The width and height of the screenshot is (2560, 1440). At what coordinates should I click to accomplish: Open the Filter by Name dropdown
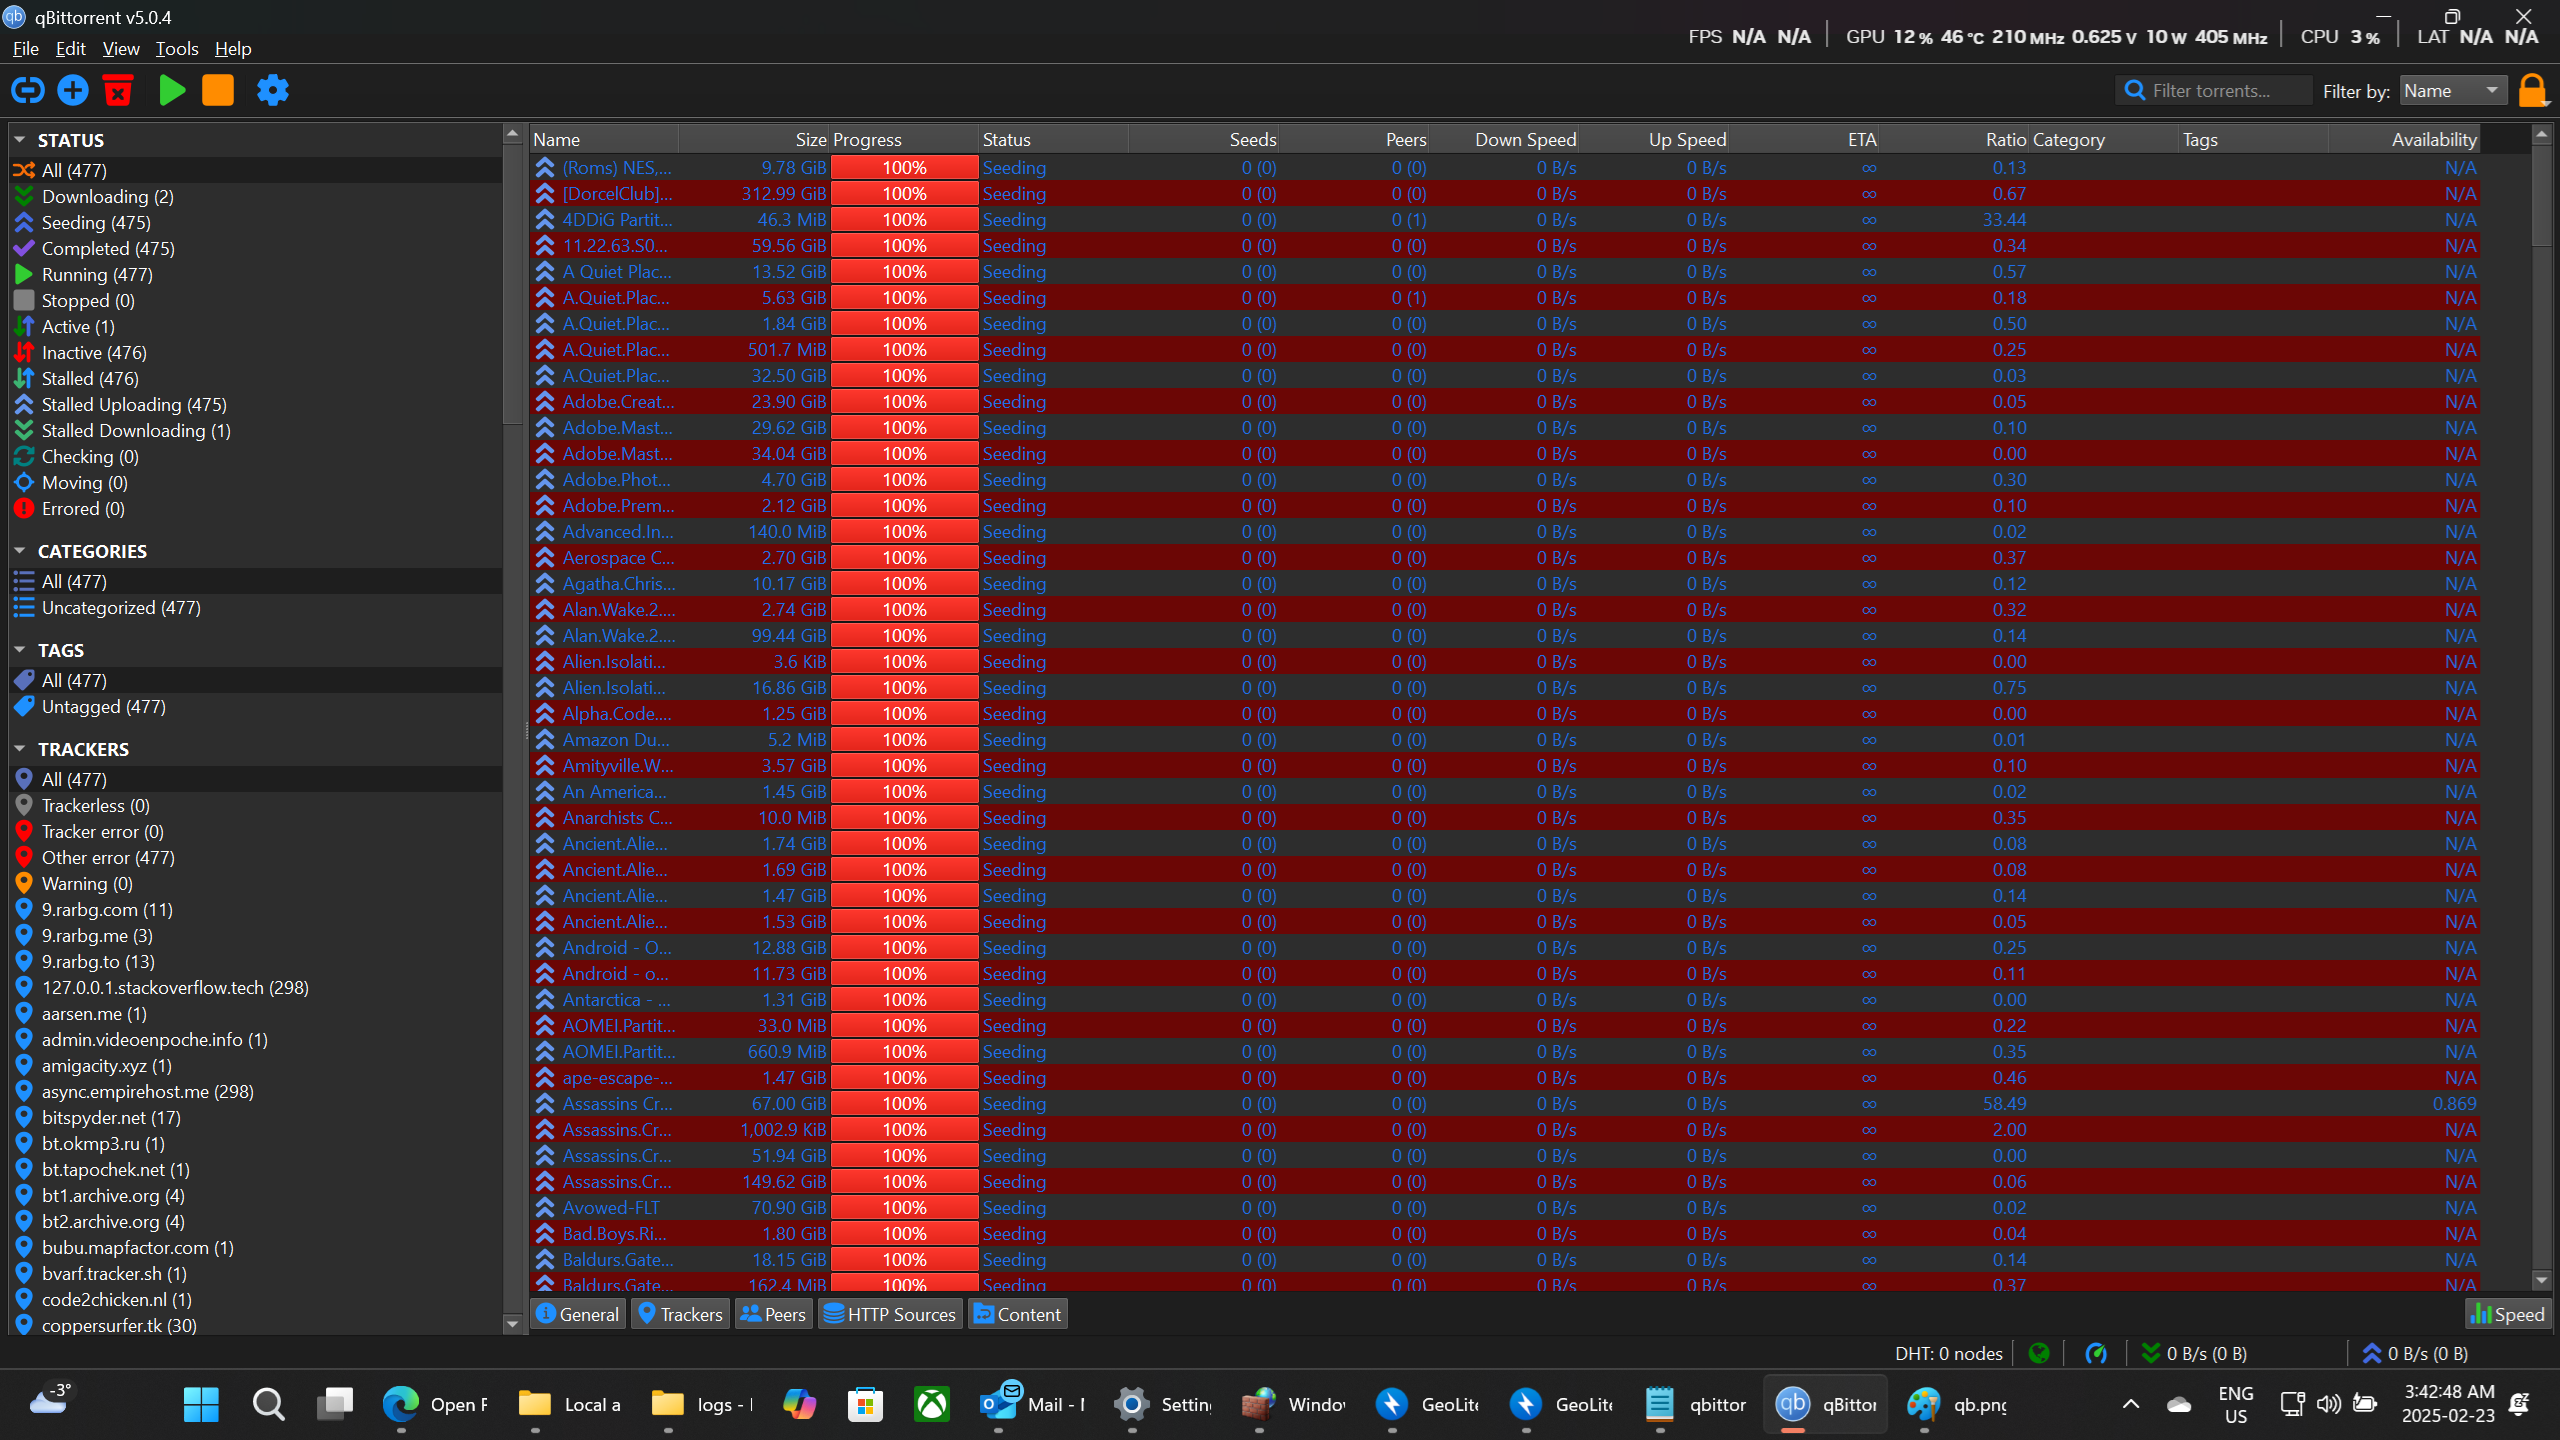pos(2453,90)
